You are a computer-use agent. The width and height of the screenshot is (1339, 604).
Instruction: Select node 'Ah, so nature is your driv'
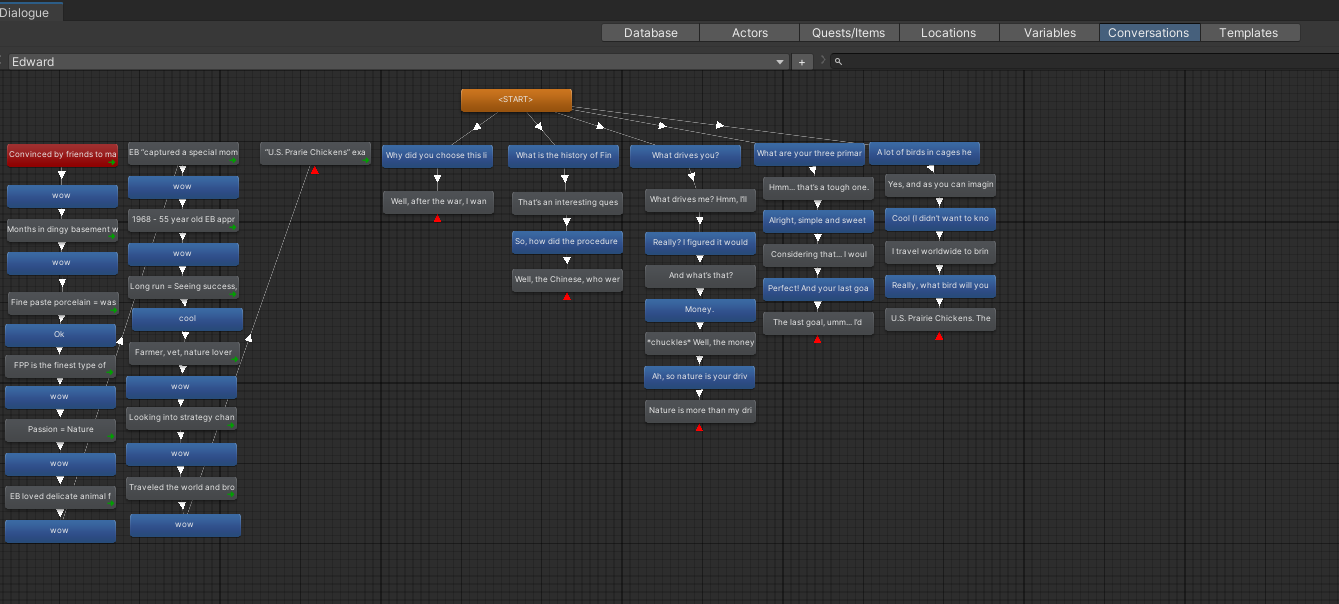699,378
